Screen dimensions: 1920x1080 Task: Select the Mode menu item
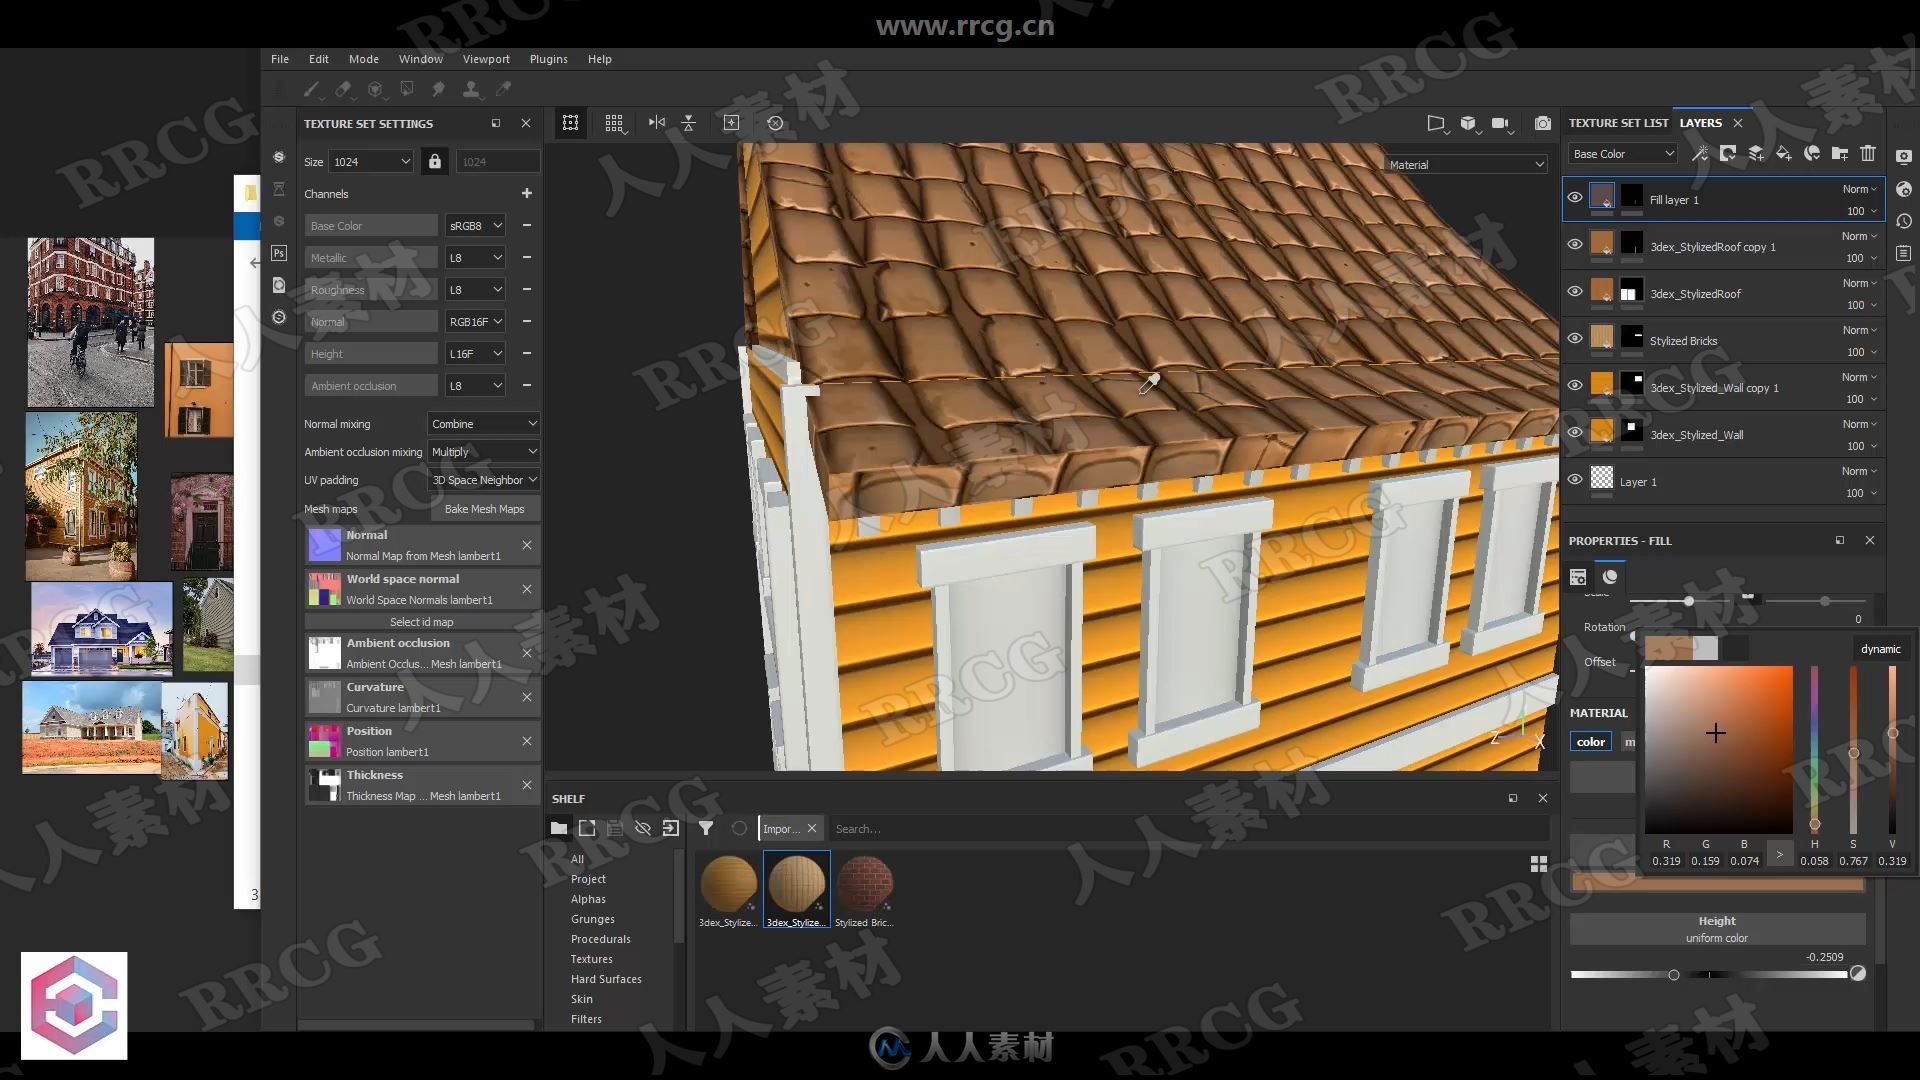[363, 58]
